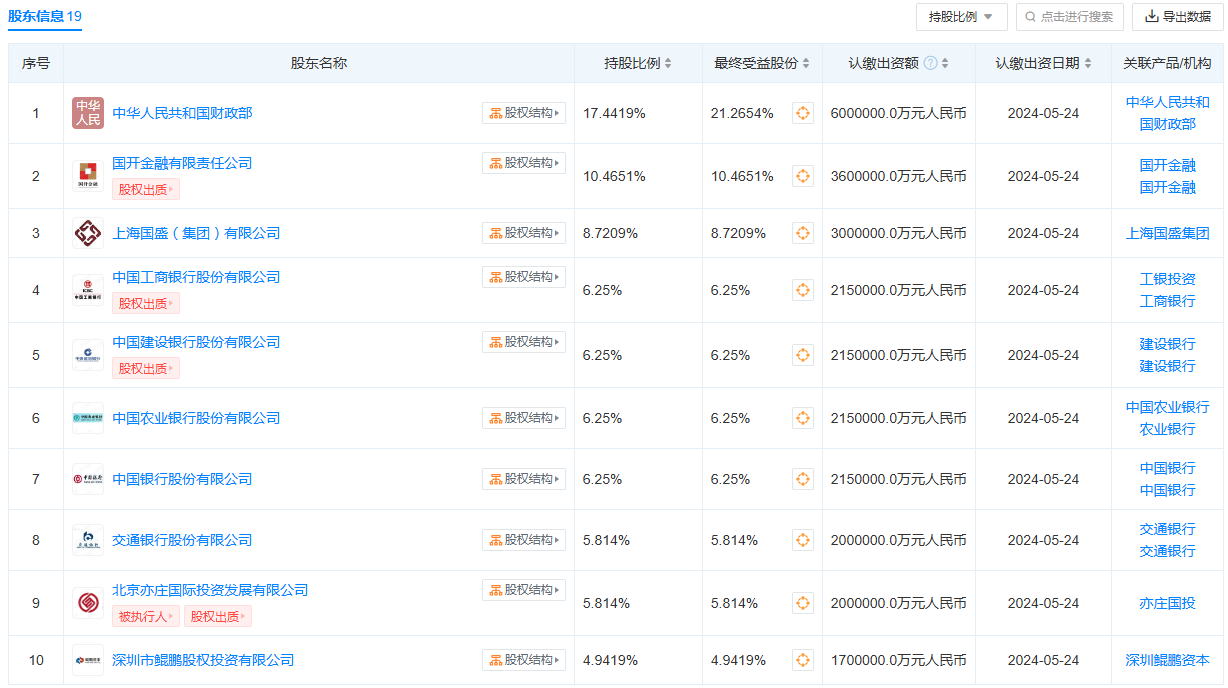Click 中华人民共和国财政部 red logo thumbnail
Viewport: 1228px width, 688px height.
pyautogui.click(x=88, y=113)
